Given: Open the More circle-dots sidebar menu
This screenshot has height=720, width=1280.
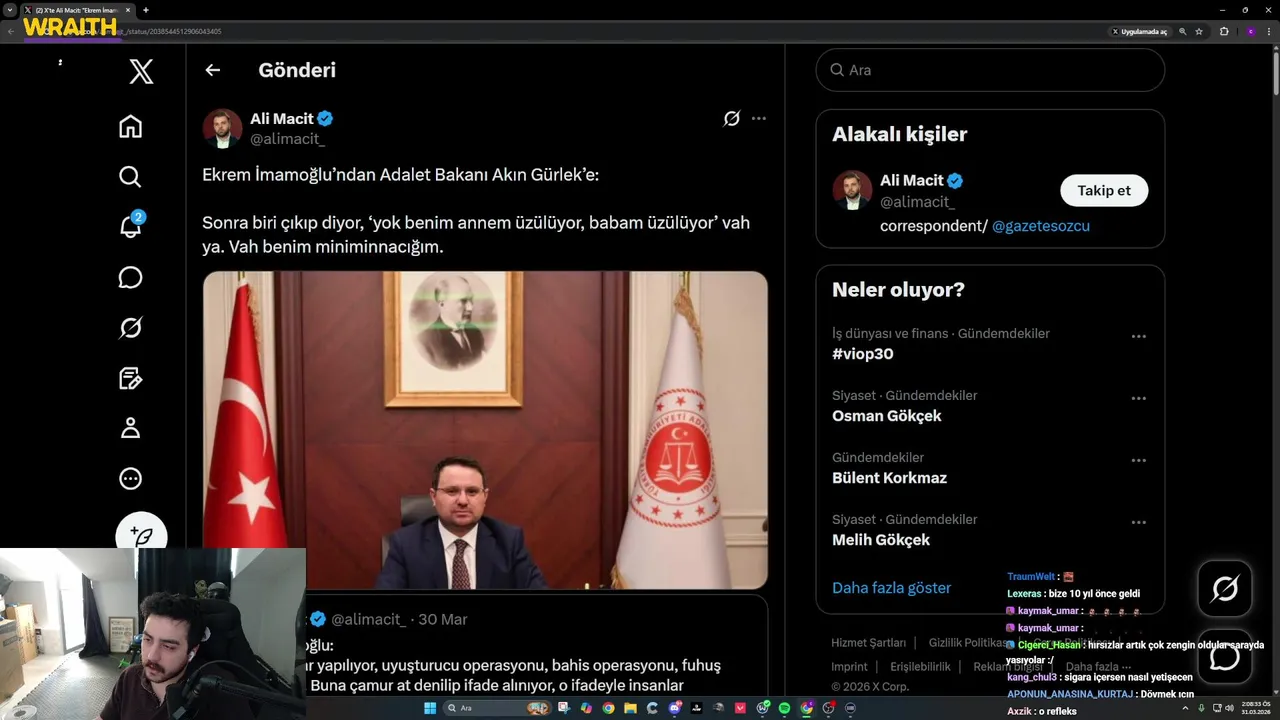Looking at the screenshot, I should pos(130,479).
